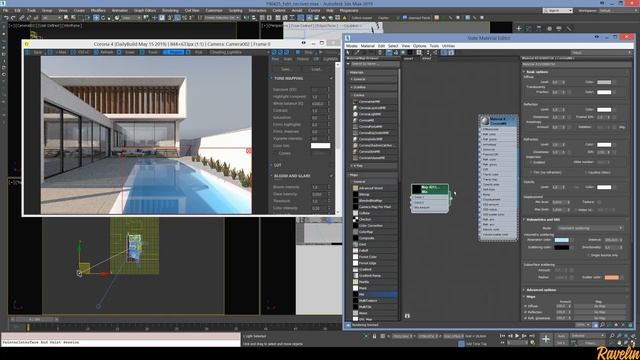Toggle the Caustics (slow) checkbox

[587, 173]
